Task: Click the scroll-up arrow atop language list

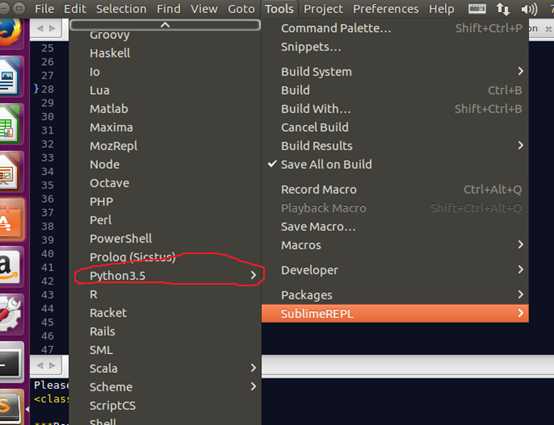Action: (165, 25)
